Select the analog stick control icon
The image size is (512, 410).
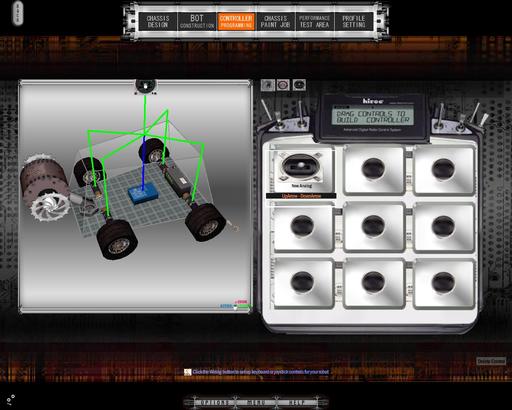(299, 85)
